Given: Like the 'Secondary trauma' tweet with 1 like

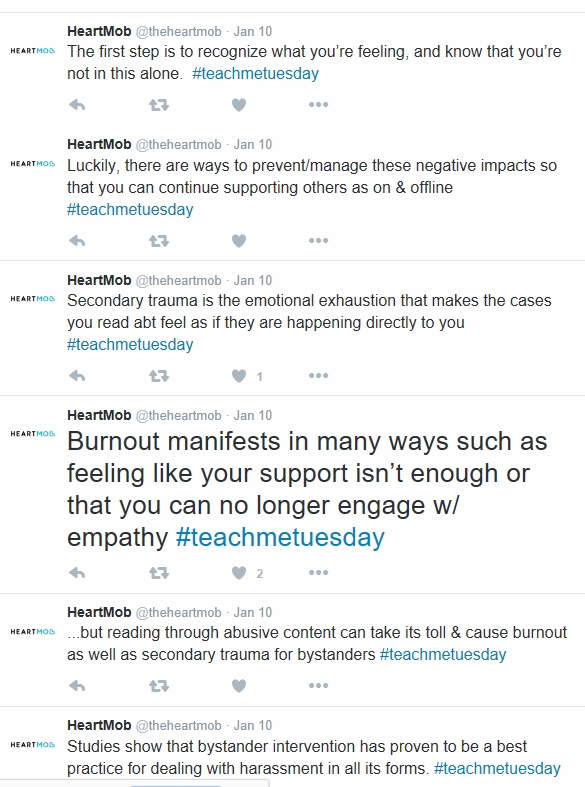Looking at the screenshot, I should coord(239,376).
